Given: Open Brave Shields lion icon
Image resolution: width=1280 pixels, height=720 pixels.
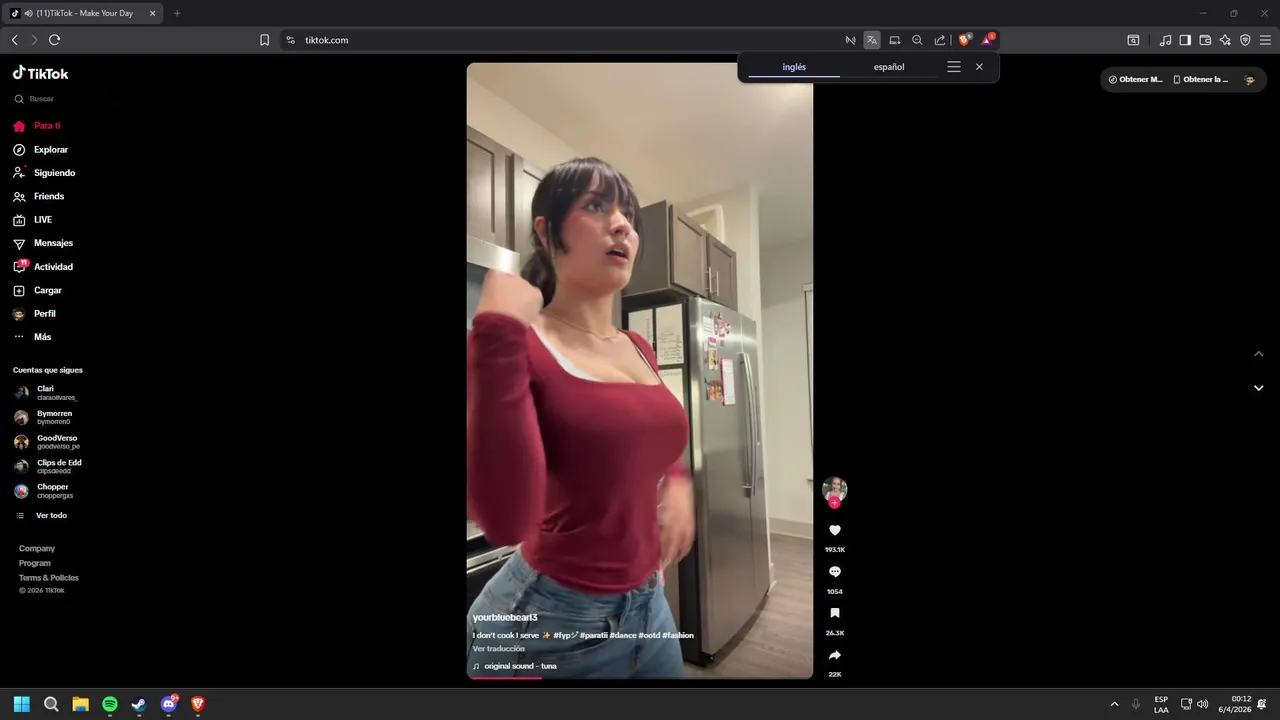Looking at the screenshot, I should pyautogui.click(x=965, y=40).
